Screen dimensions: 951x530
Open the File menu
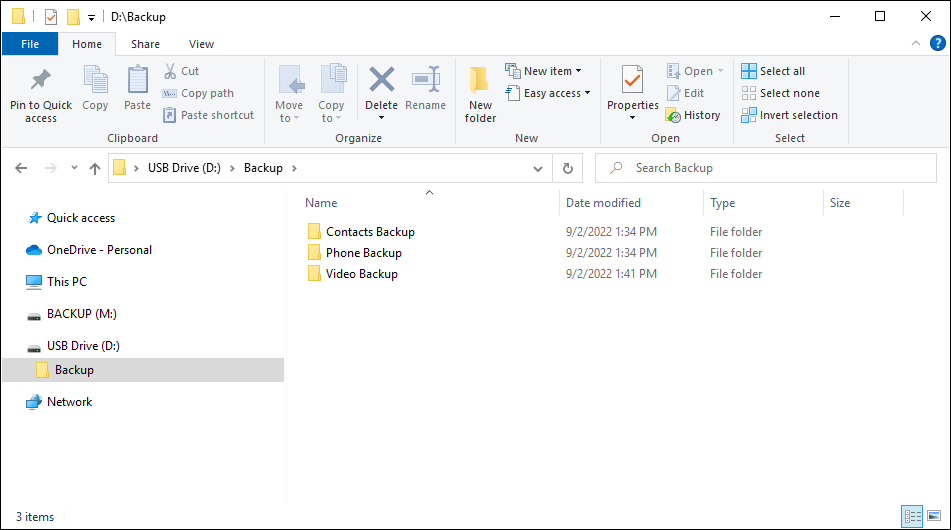(x=30, y=44)
